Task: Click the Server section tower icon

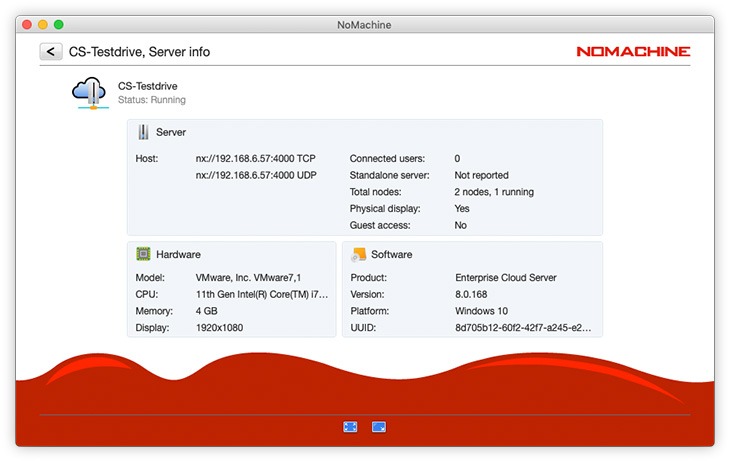Action: click(x=144, y=132)
